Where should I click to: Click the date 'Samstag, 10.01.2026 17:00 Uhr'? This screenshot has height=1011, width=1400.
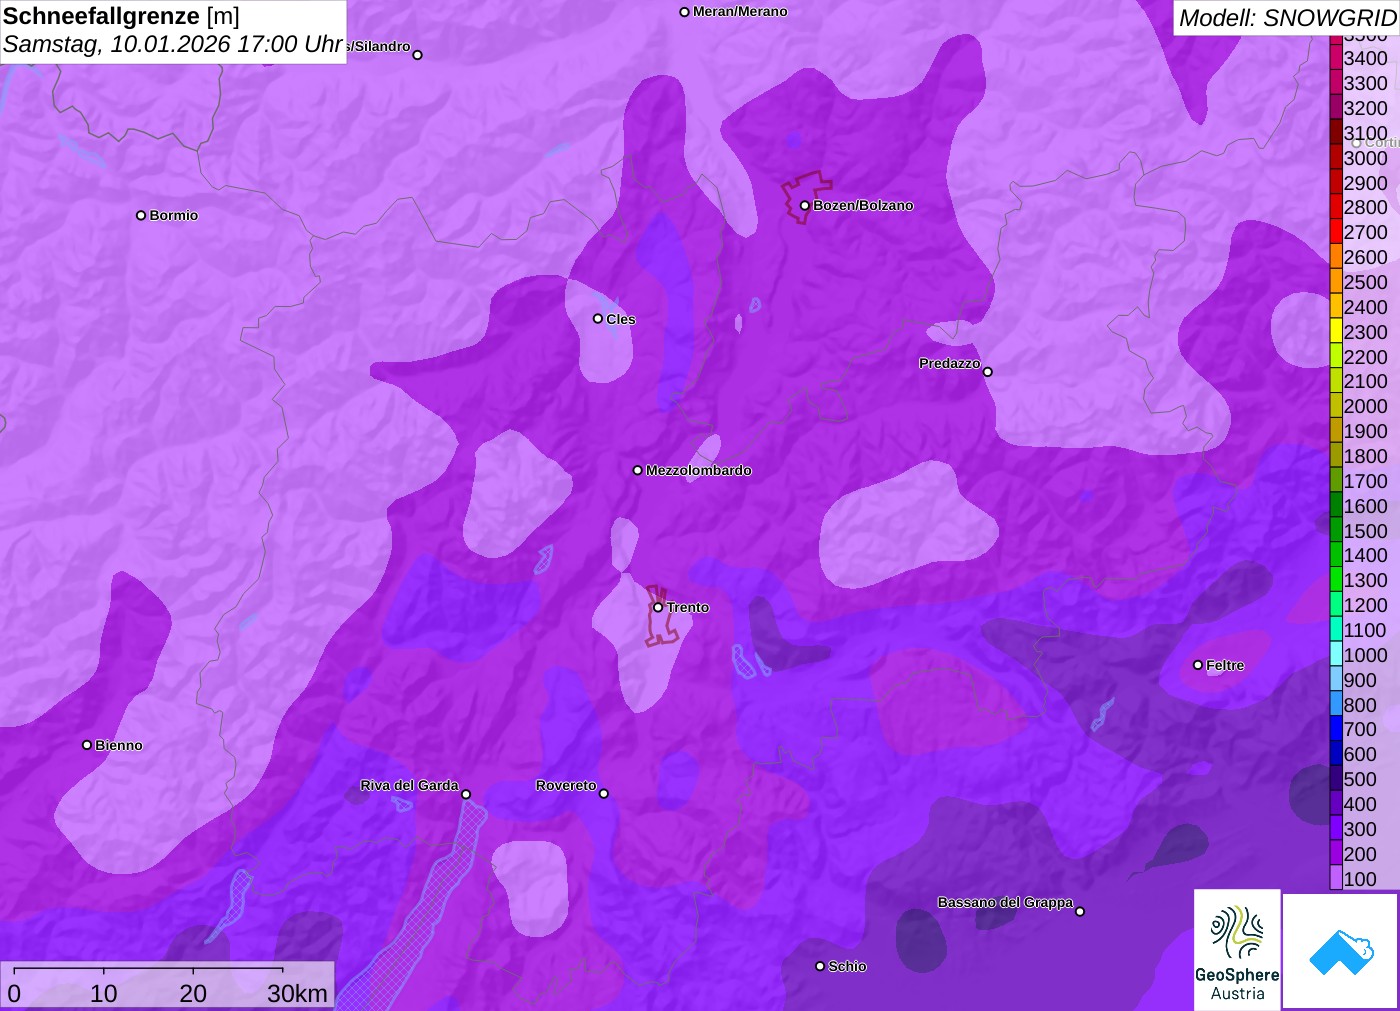point(173,45)
